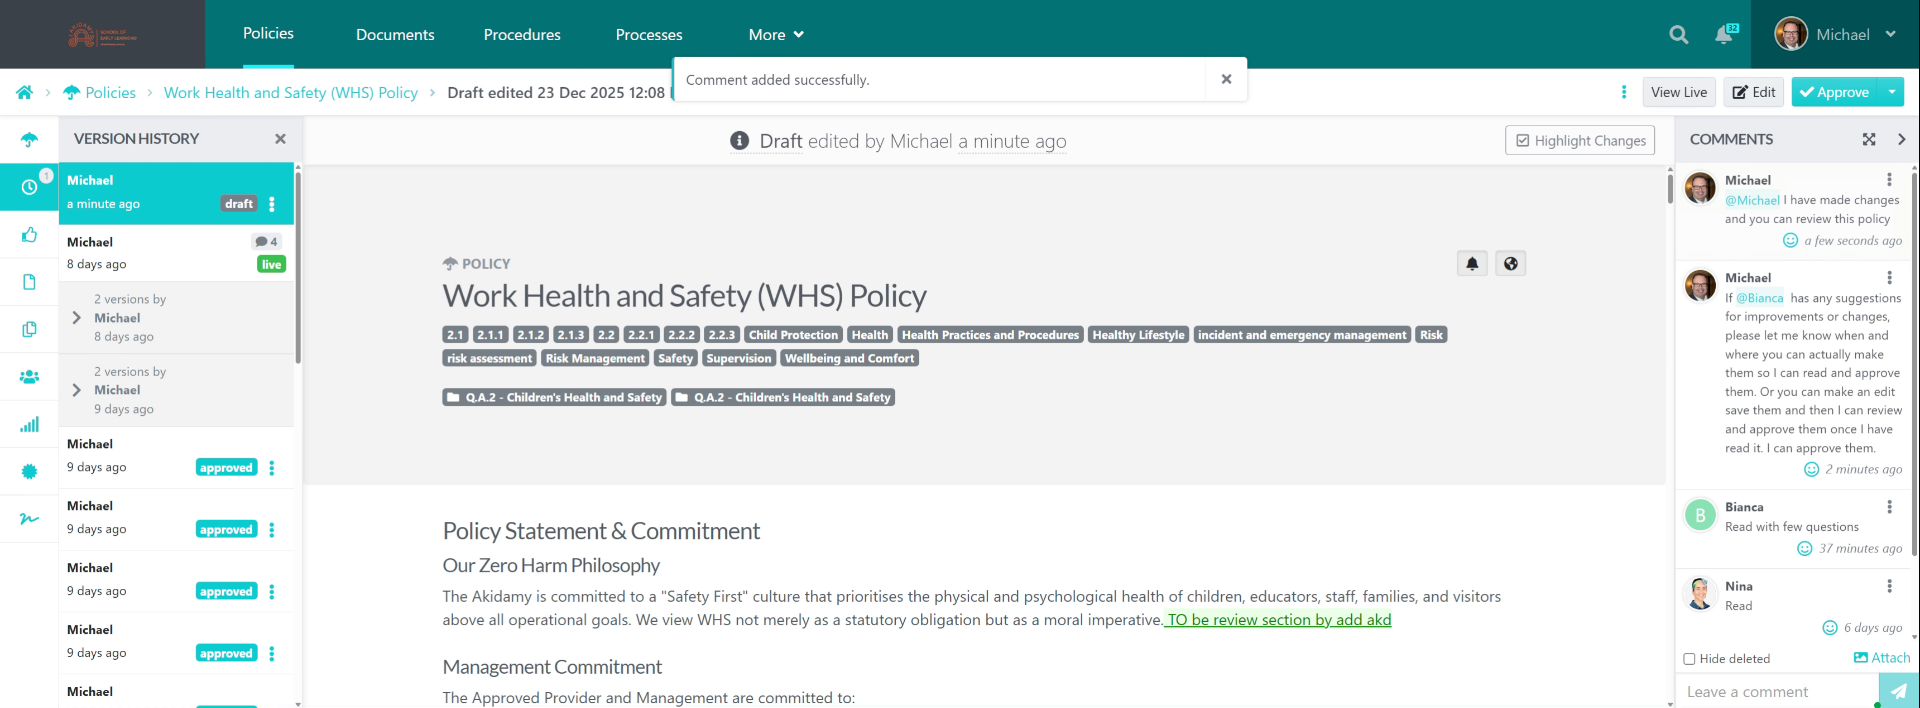This screenshot has height=708, width=1920.
Task: Go to the Procedures tab
Action: pyautogui.click(x=522, y=35)
